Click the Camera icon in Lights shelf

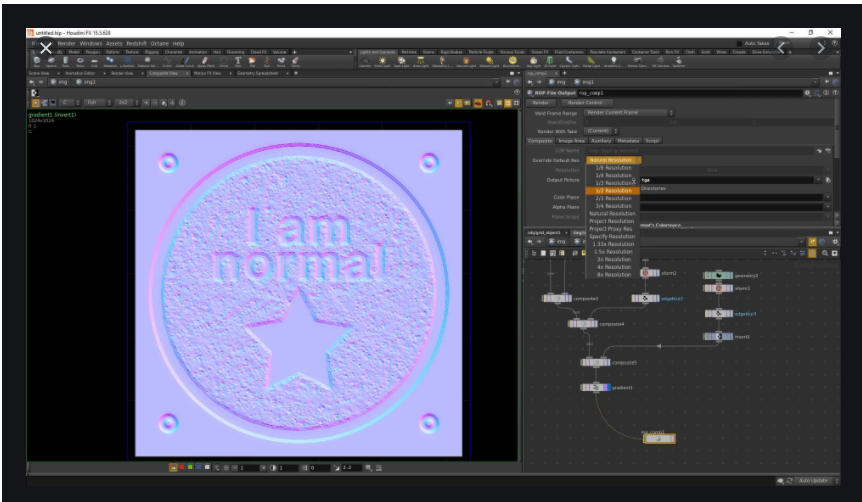pos(365,61)
